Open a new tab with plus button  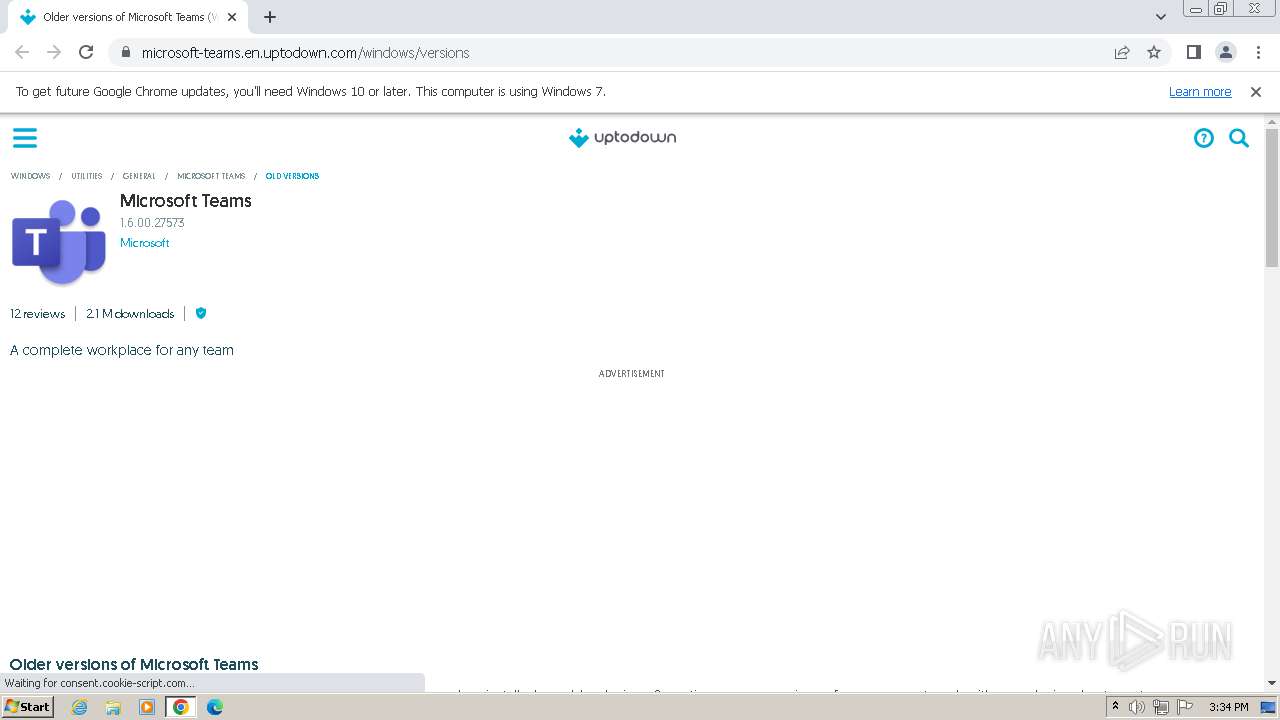point(270,17)
